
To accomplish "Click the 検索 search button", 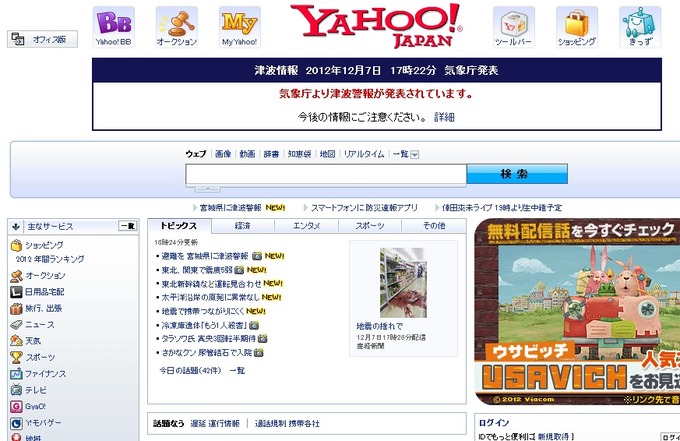I will (517, 174).
